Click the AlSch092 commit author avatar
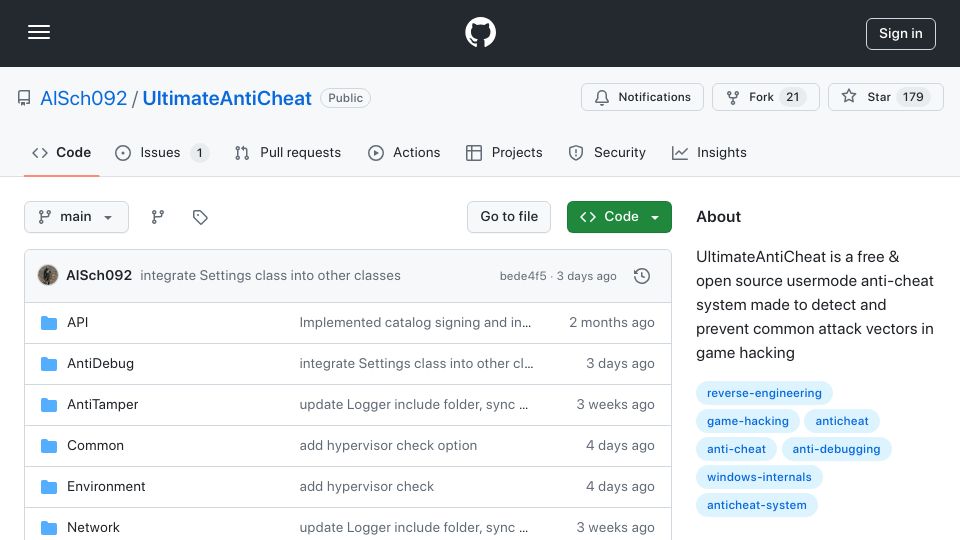This screenshot has height=540, width=960. click(48, 276)
